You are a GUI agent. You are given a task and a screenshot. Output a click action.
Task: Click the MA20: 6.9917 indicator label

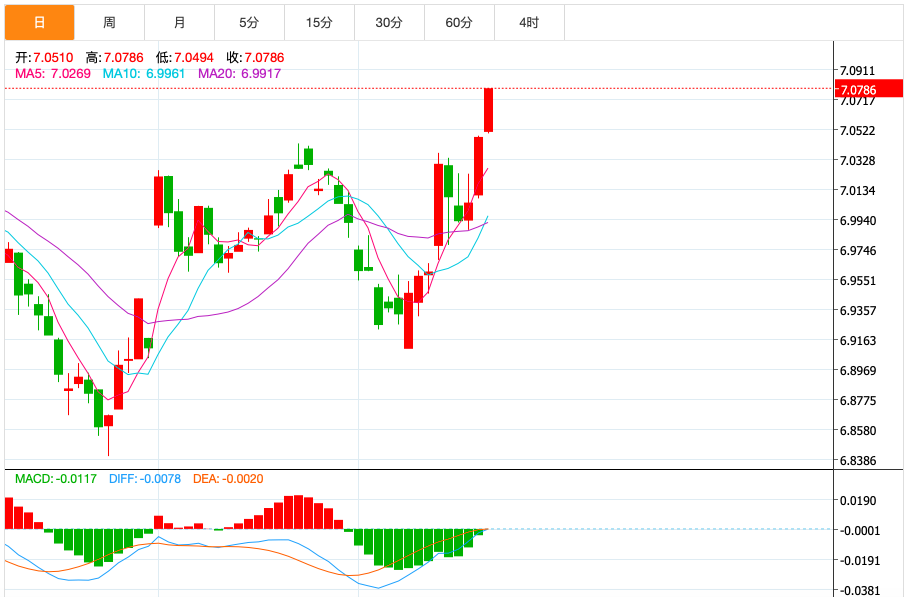239,74
